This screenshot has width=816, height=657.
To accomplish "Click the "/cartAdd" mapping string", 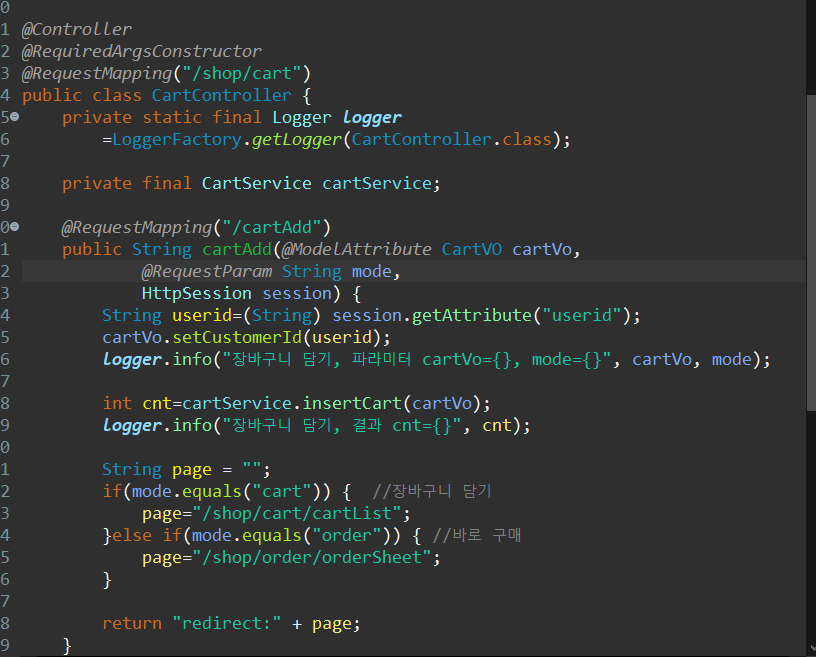I will coord(272,228).
